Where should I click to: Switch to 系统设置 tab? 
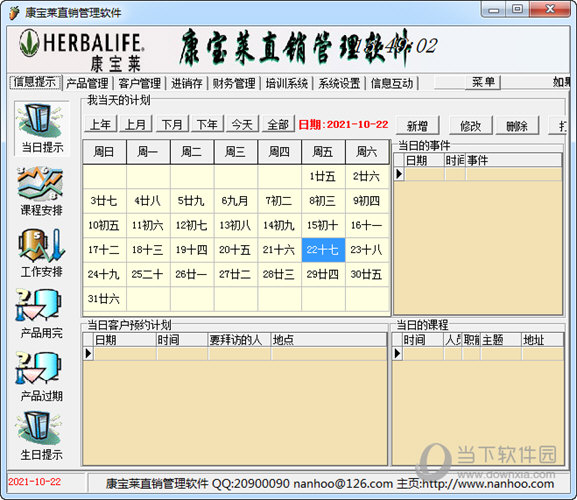pyautogui.click(x=339, y=84)
